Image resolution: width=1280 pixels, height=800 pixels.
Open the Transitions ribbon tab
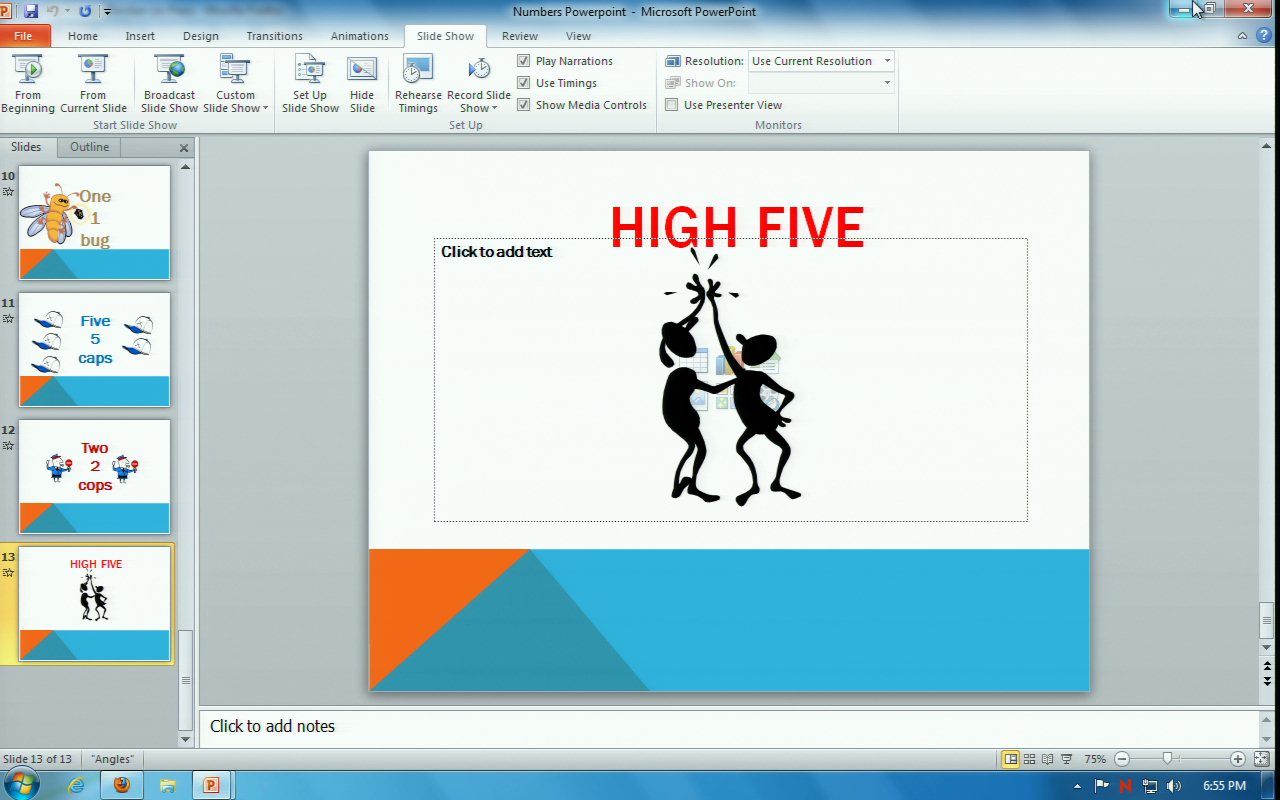[274, 36]
